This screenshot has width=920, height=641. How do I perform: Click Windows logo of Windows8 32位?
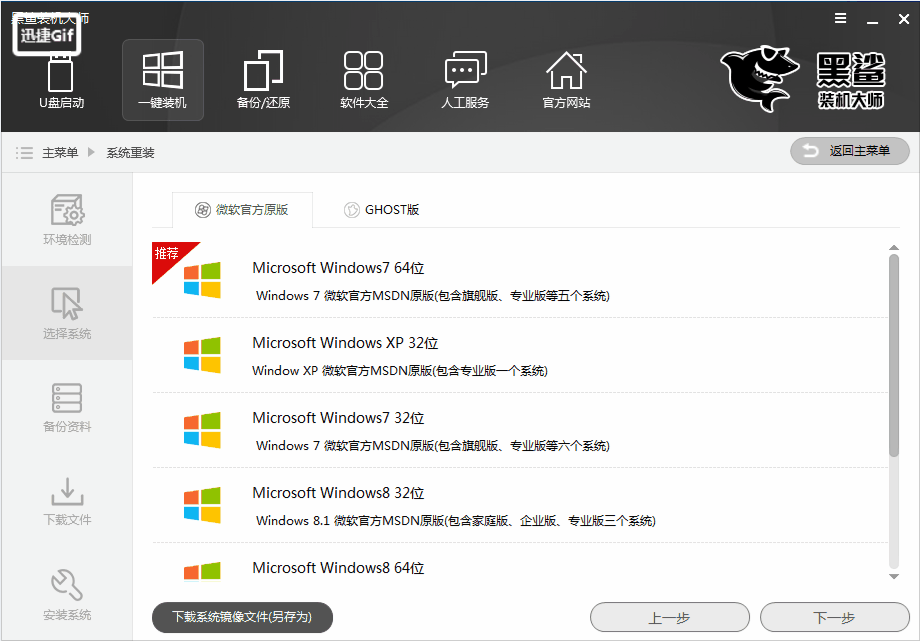click(x=202, y=505)
